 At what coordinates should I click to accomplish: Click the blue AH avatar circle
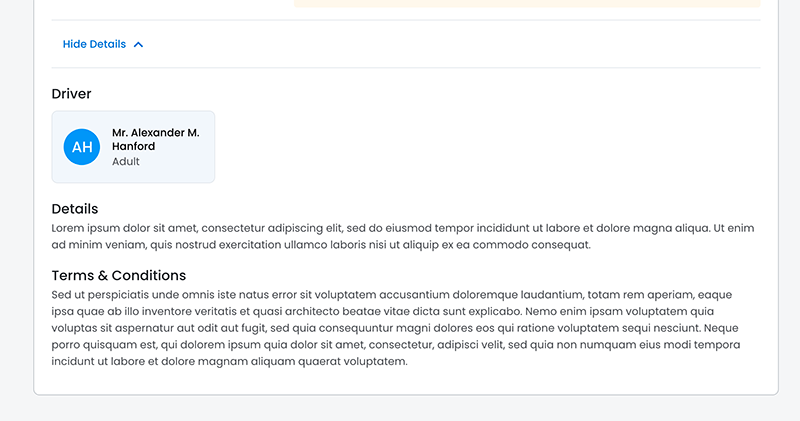coord(82,147)
